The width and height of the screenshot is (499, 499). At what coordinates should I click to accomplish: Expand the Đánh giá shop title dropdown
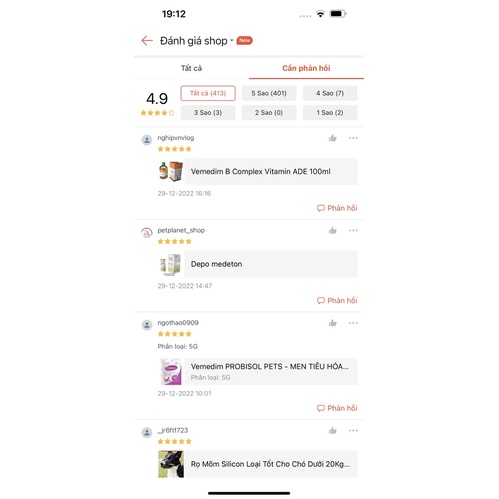click(232, 41)
